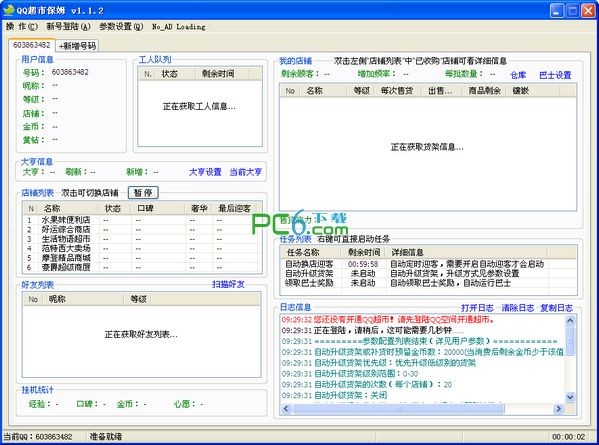Click the log horizontal scrollbar left arrow
Screen dimensions: 599x445
[286, 409]
